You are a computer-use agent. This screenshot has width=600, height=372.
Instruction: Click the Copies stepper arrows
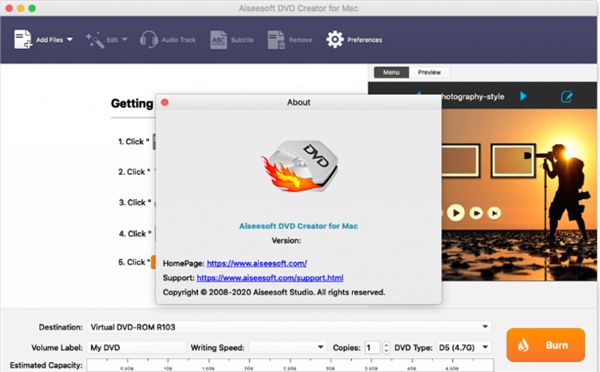point(386,348)
